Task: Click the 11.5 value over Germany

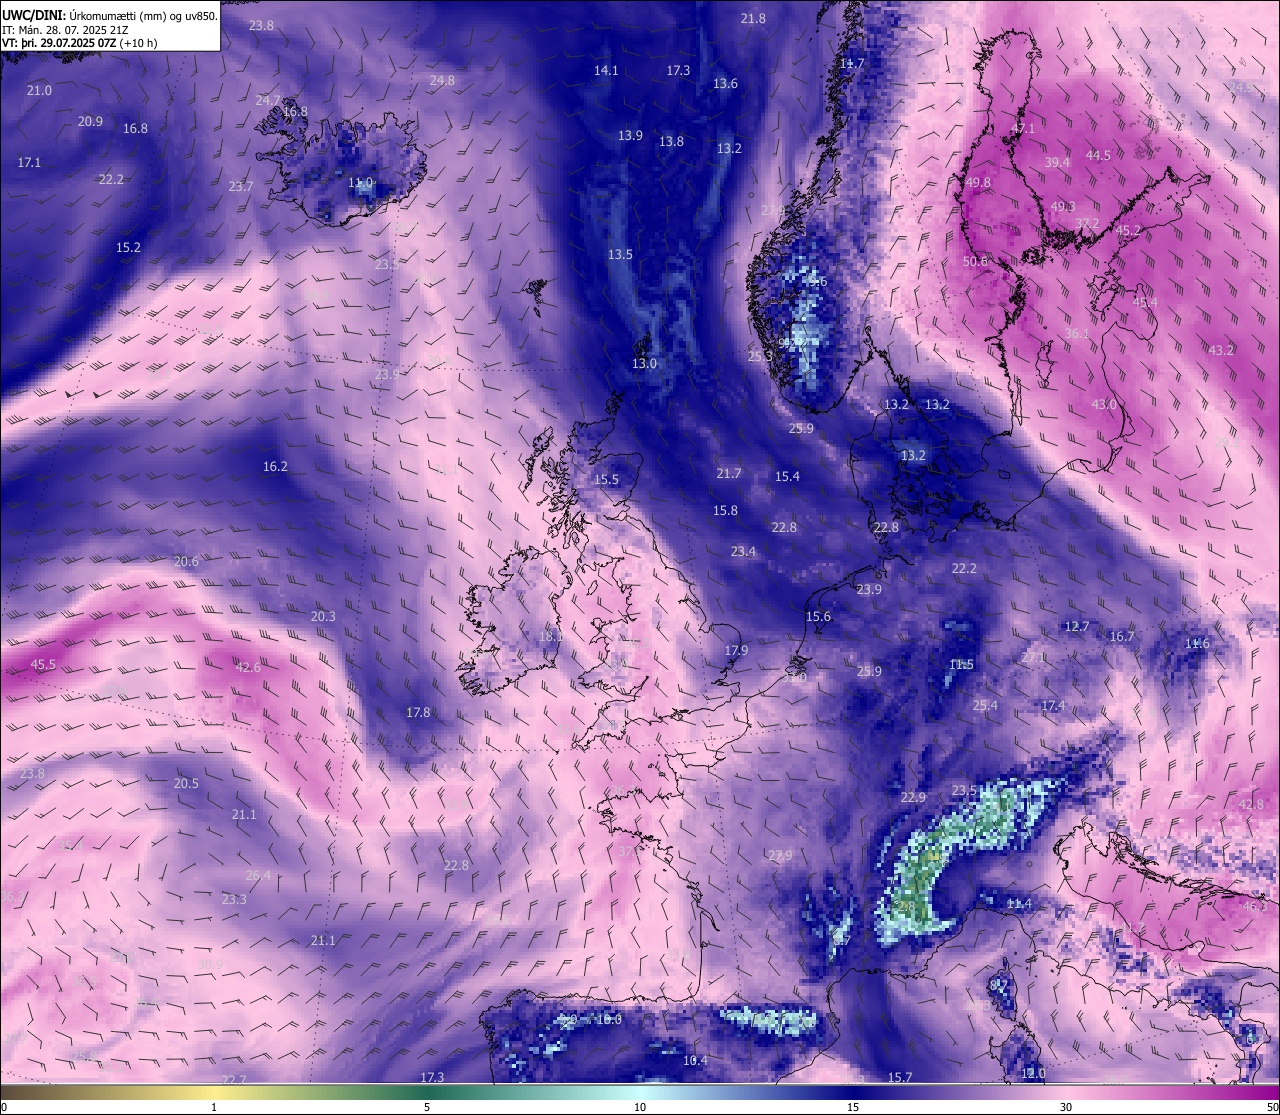Action: click(x=961, y=664)
